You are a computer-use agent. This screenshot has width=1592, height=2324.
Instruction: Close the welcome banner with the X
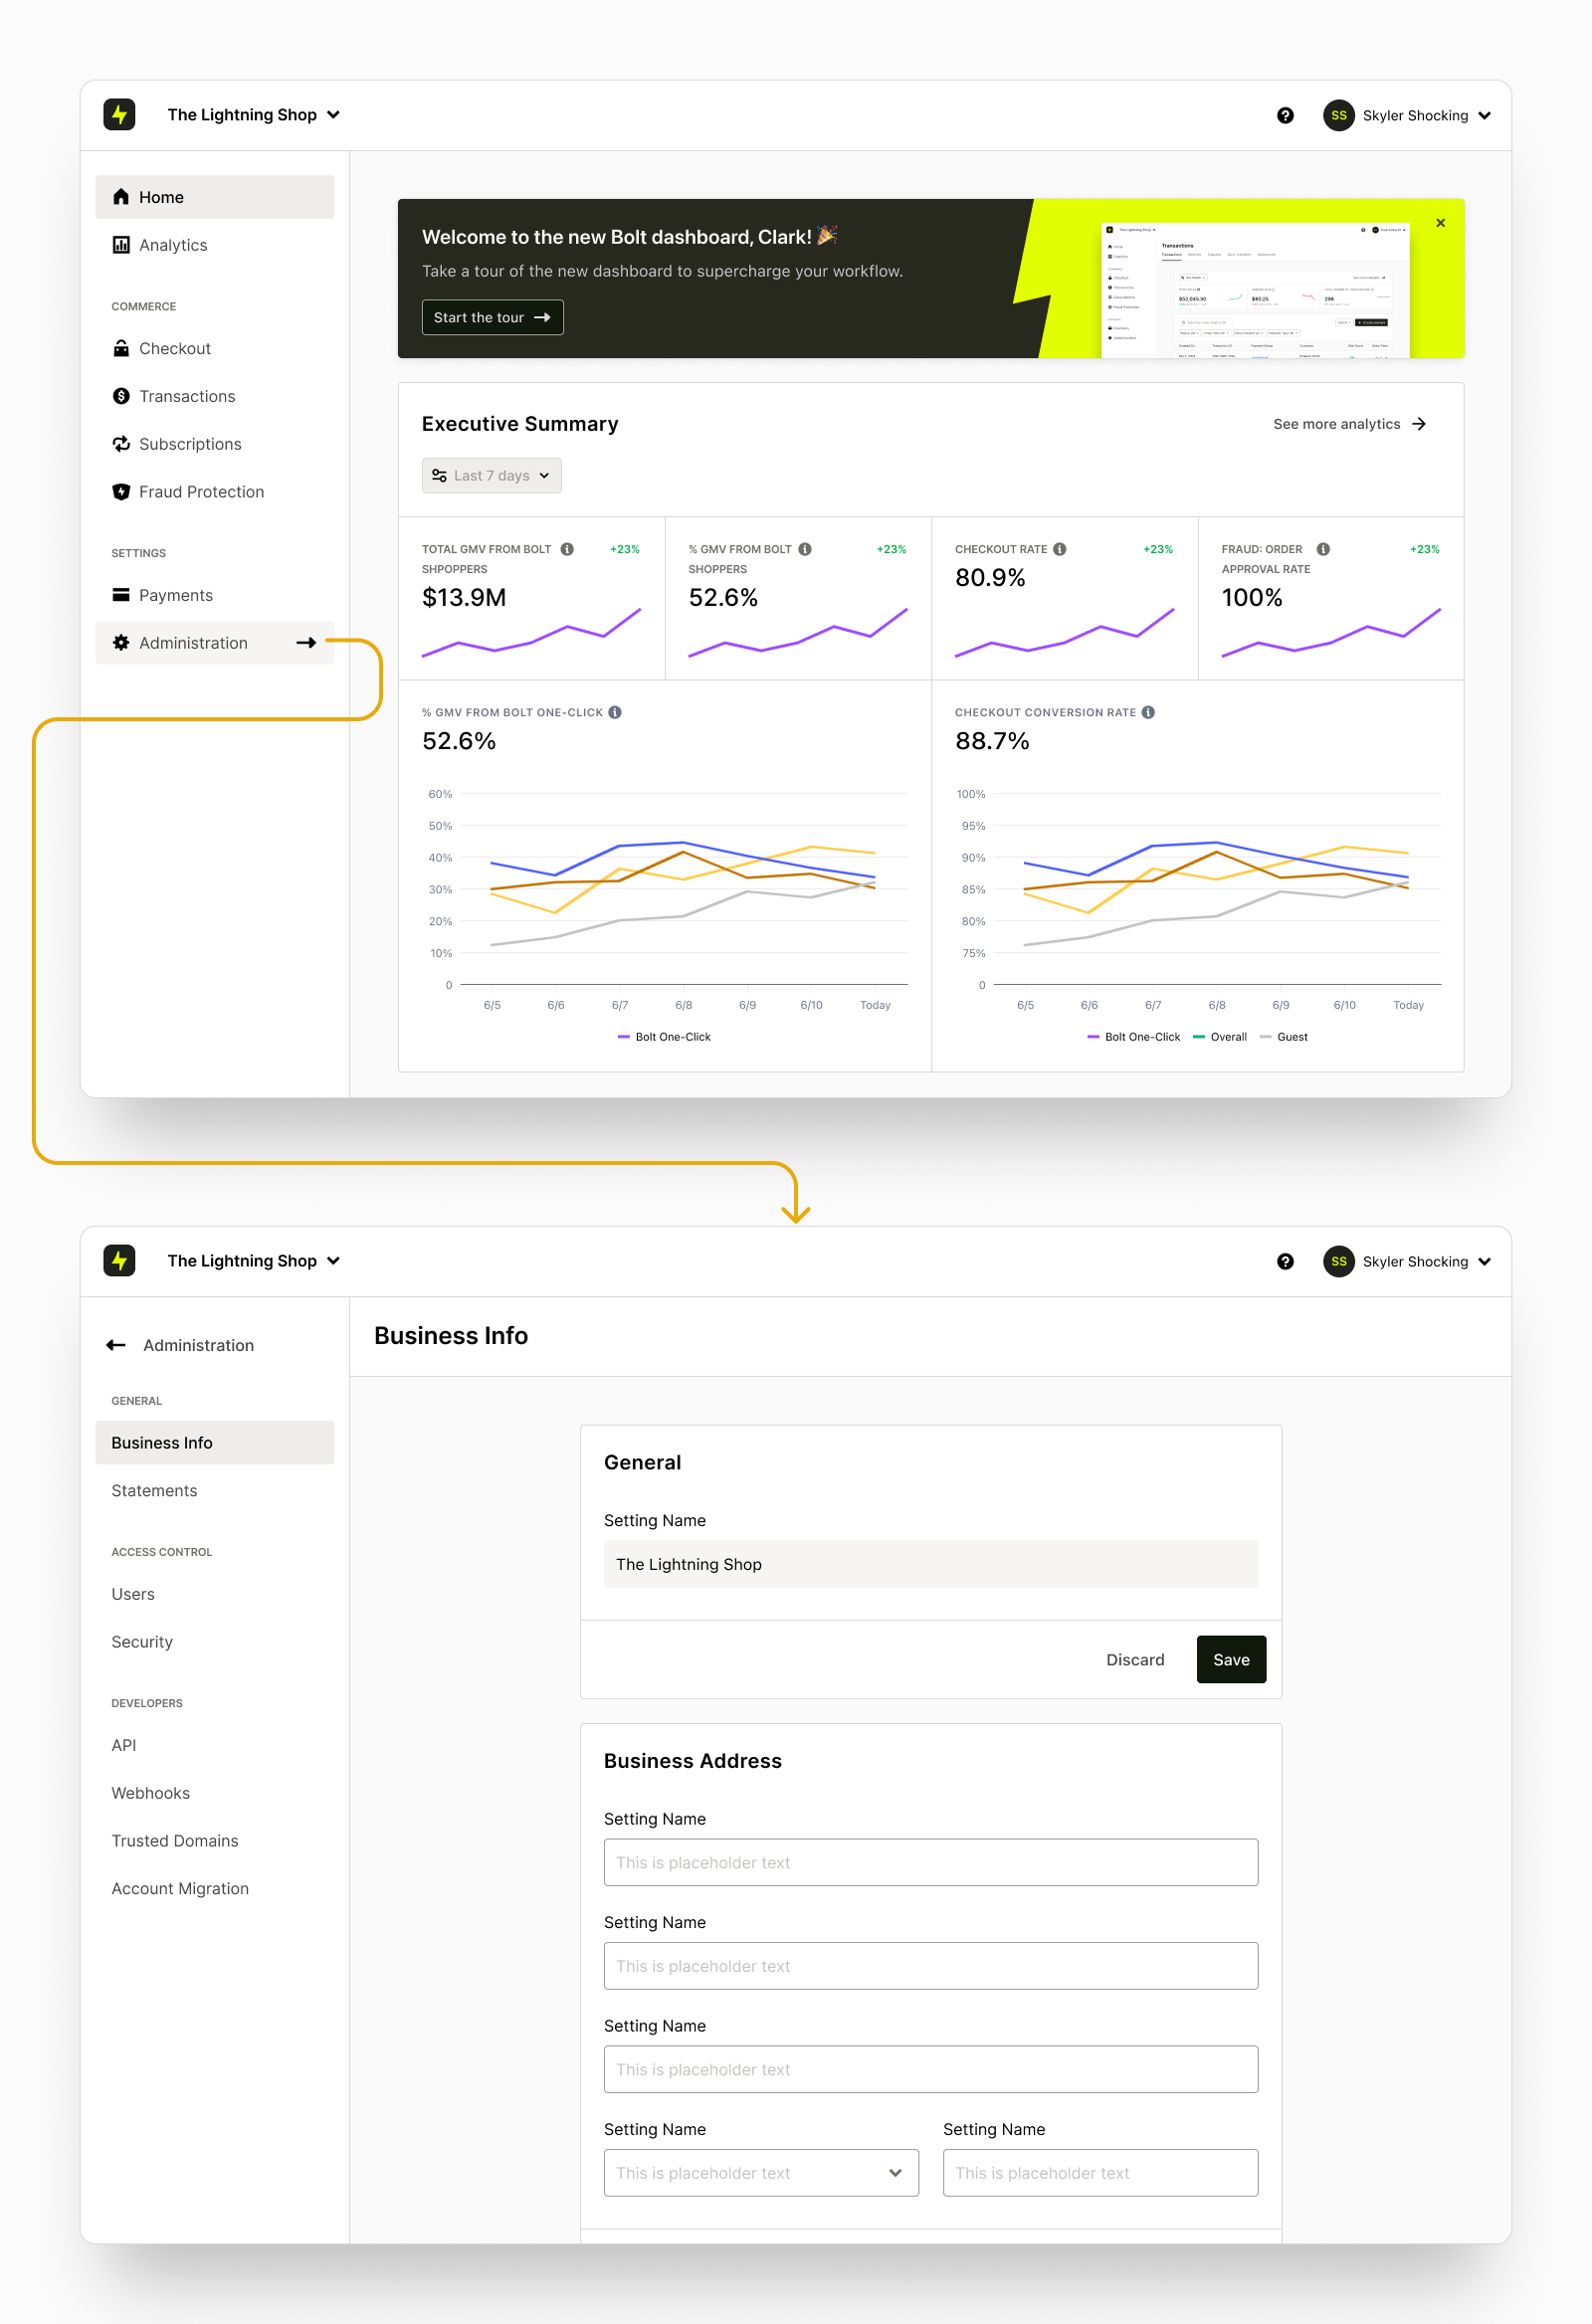[1440, 223]
